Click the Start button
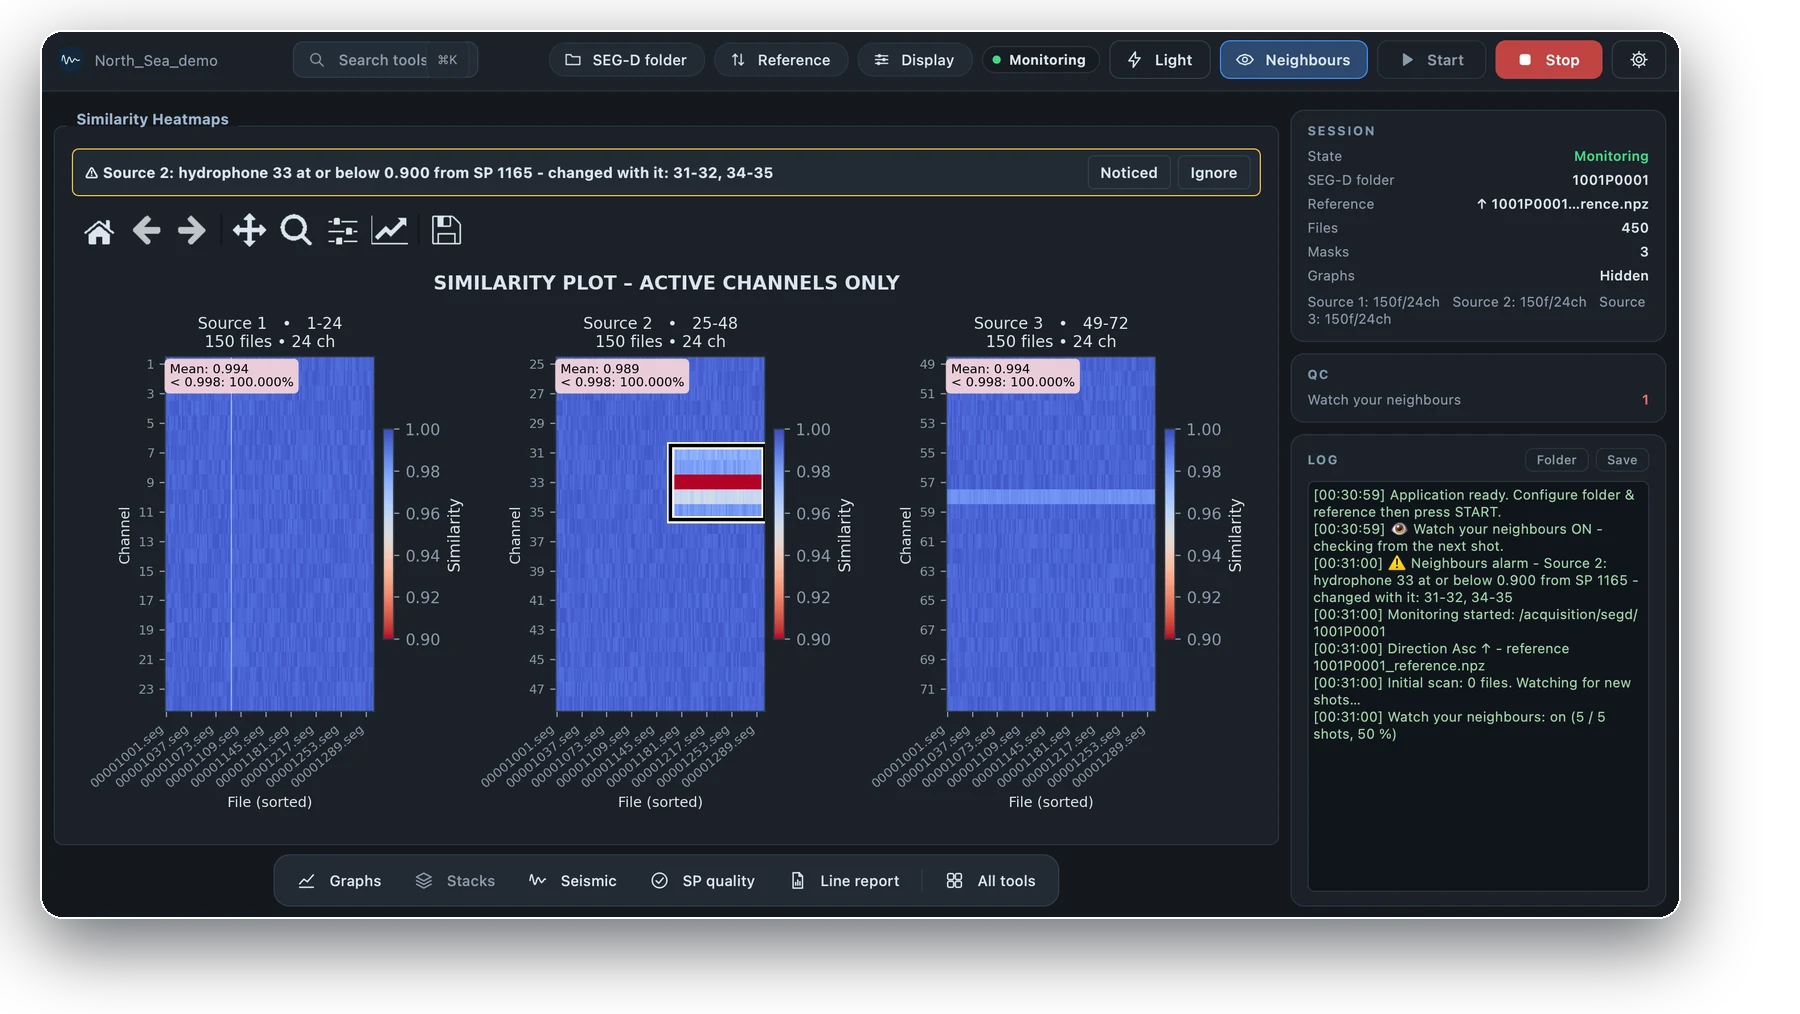The width and height of the screenshot is (1800, 1014). click(x=1432, y=60)
